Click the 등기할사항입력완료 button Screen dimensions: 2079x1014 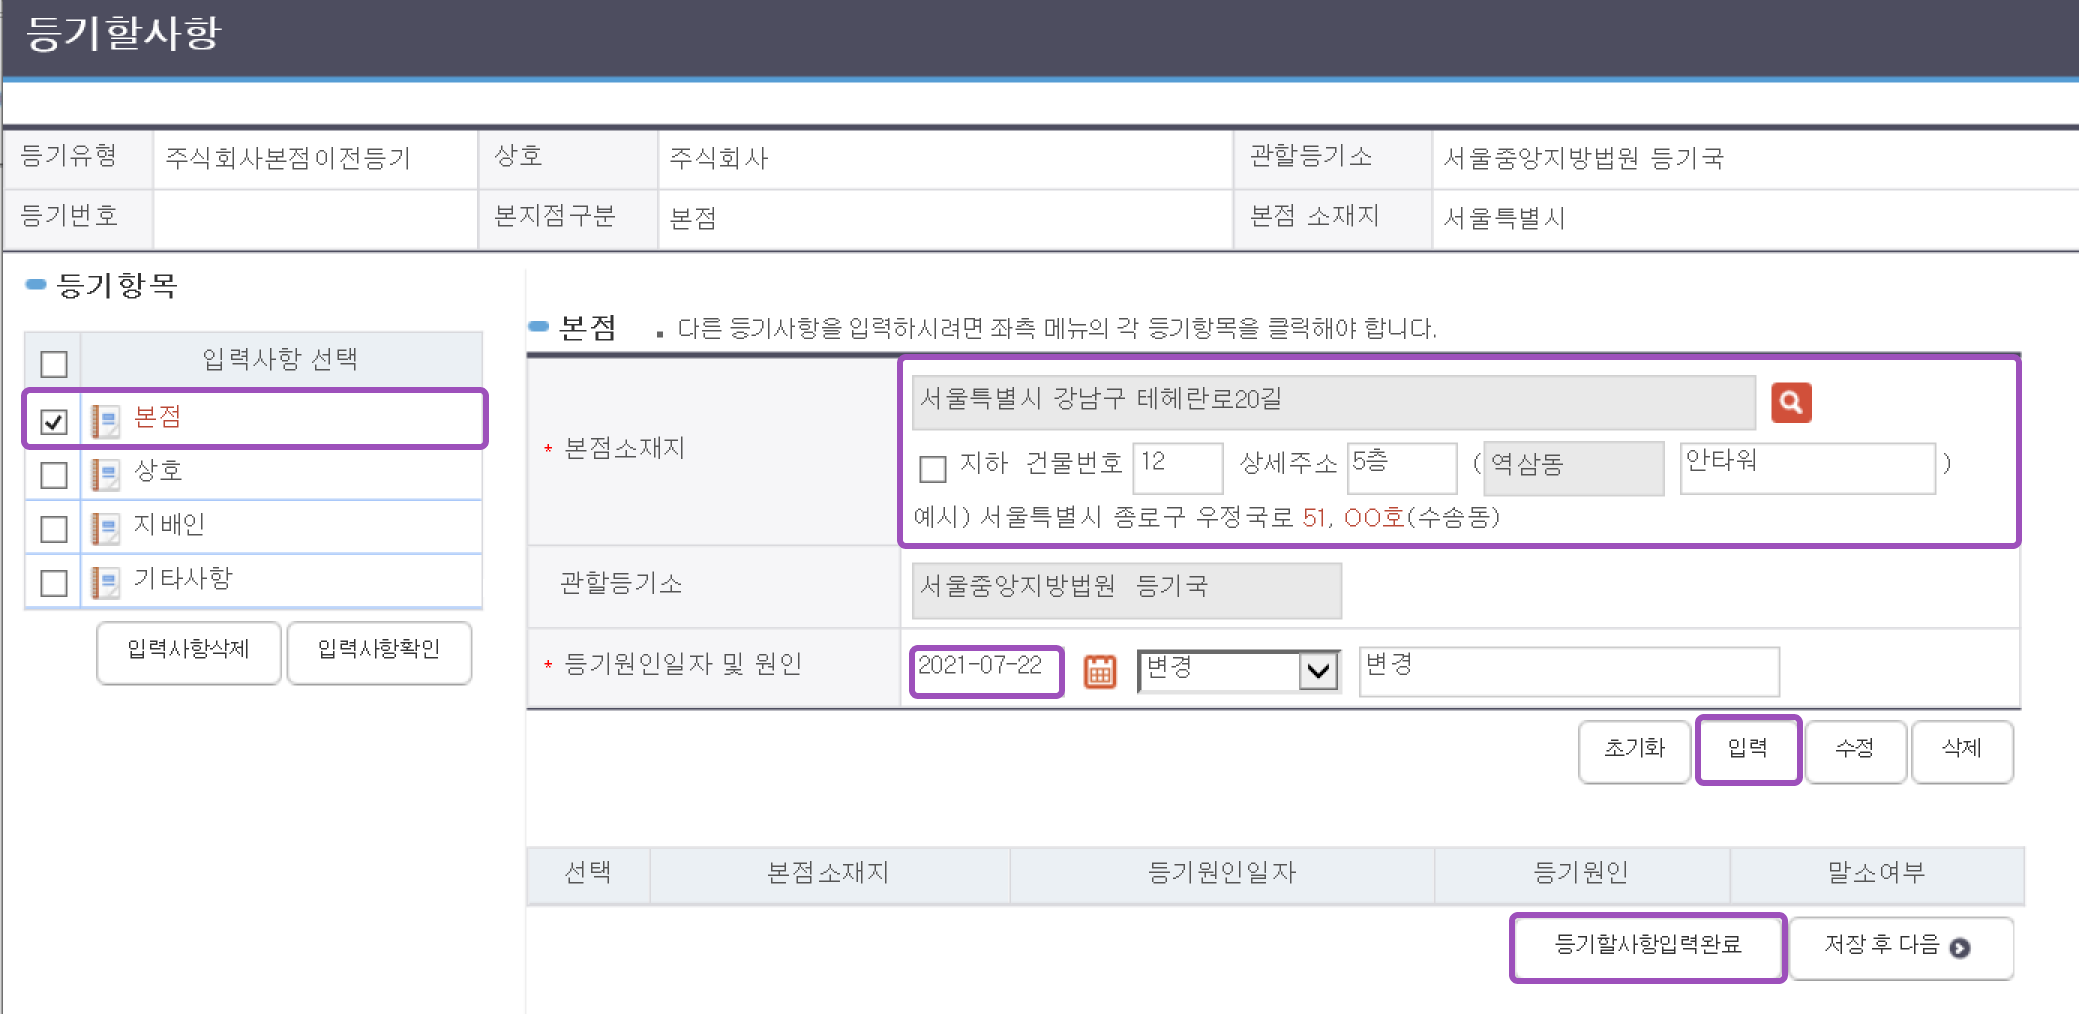[x=1647, y=945]
